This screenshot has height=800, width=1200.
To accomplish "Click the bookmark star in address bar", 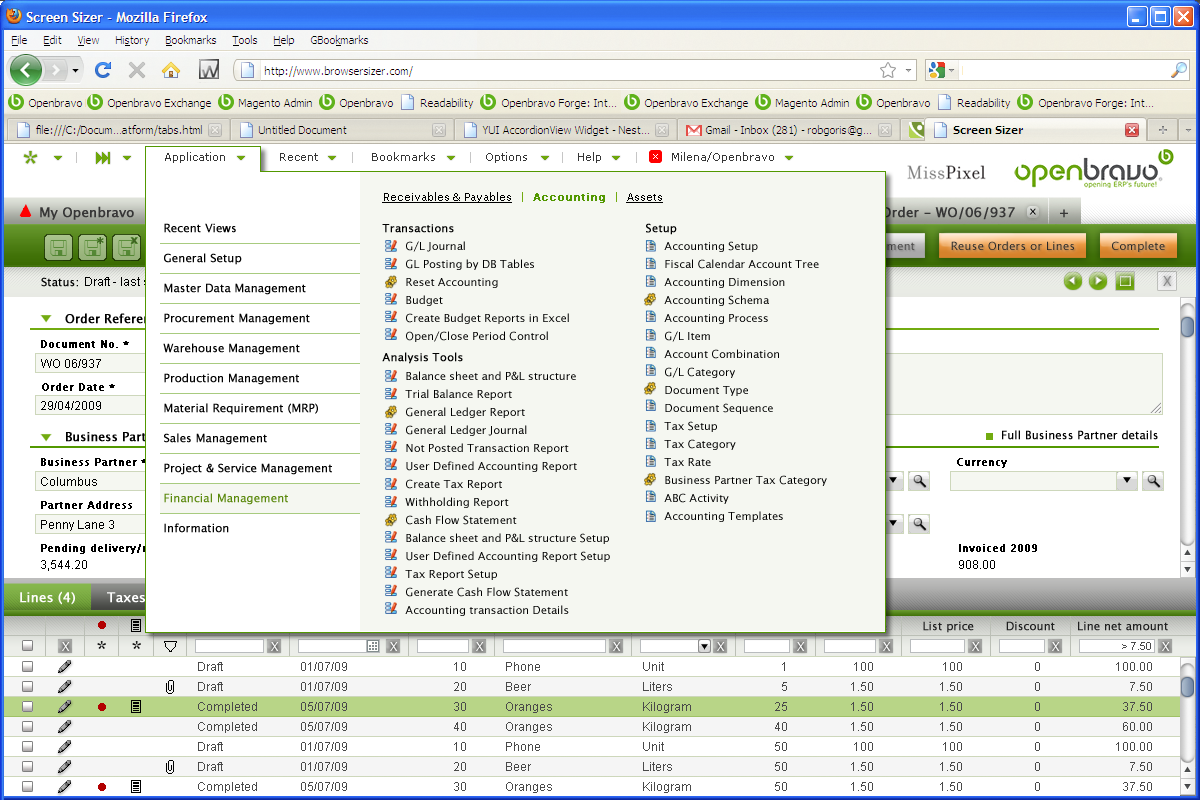I will [887, 70].
